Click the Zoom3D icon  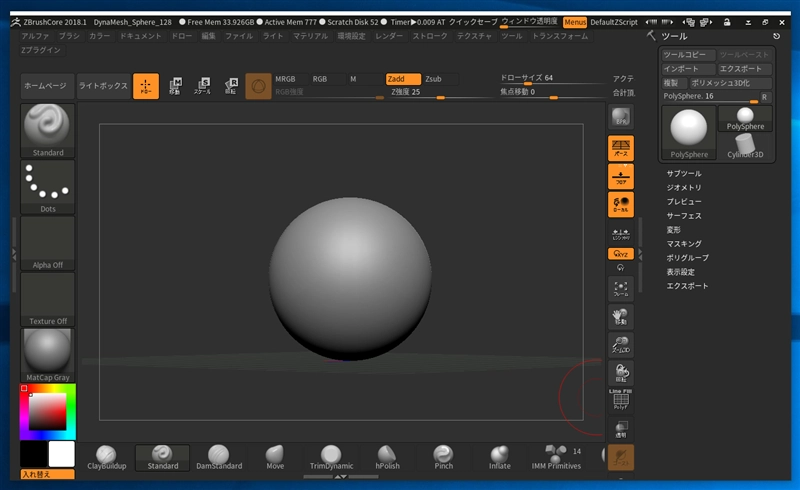[620, 345]
